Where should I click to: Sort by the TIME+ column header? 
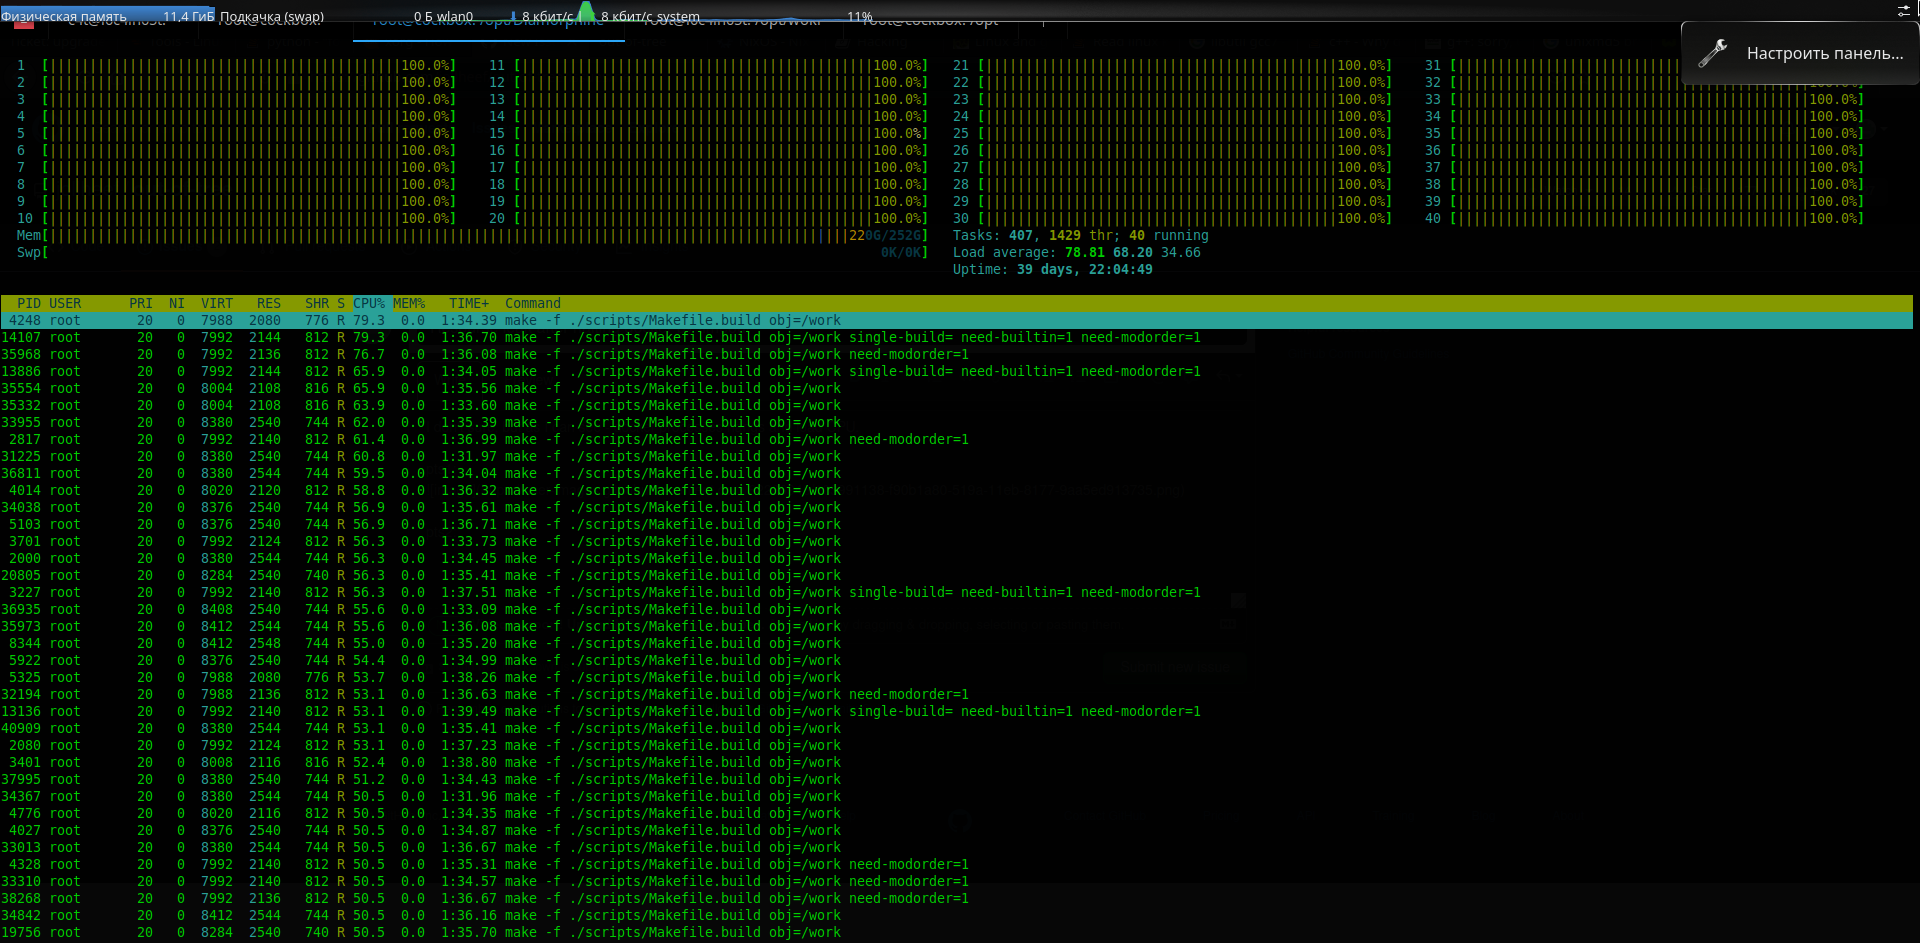pos(469,303)
